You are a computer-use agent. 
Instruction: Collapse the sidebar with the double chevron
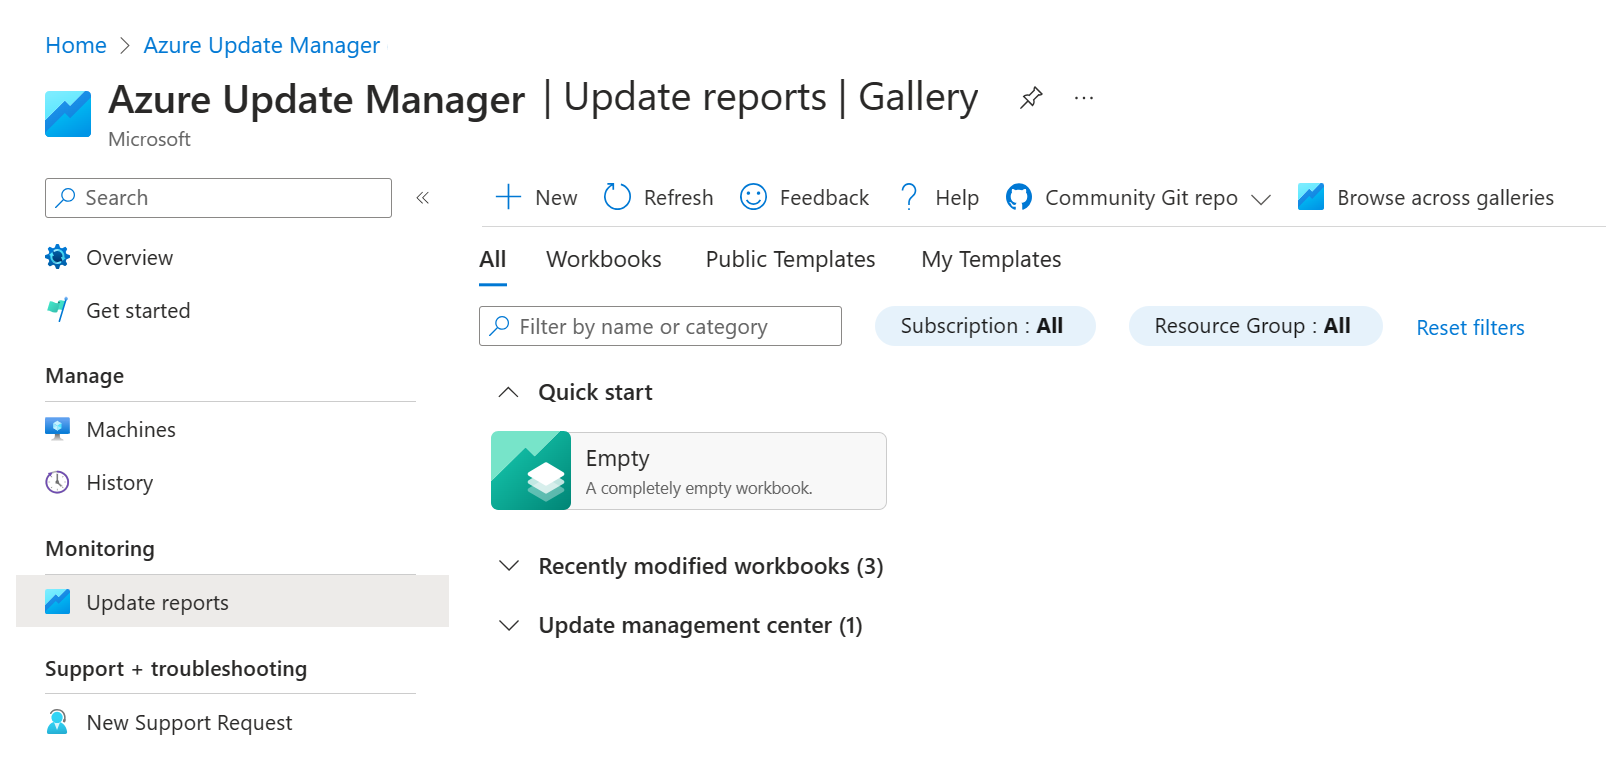(423, 198)
